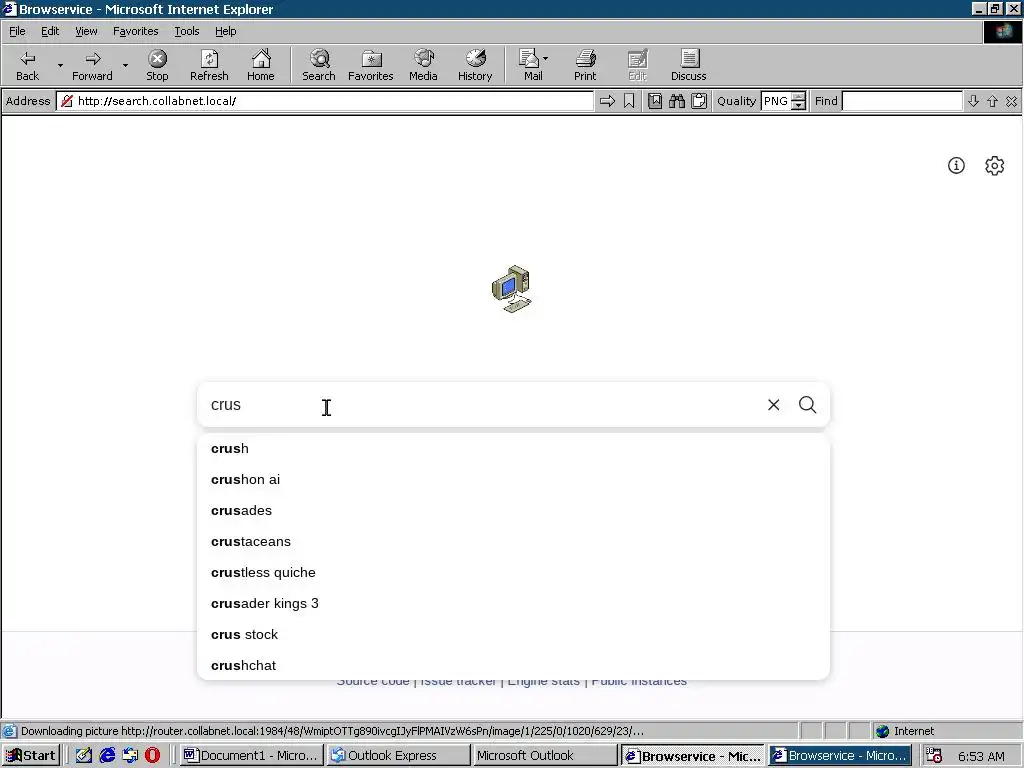Open the Forward button history dropdown arrow
1024x768 pixels.
coord(125,65)
